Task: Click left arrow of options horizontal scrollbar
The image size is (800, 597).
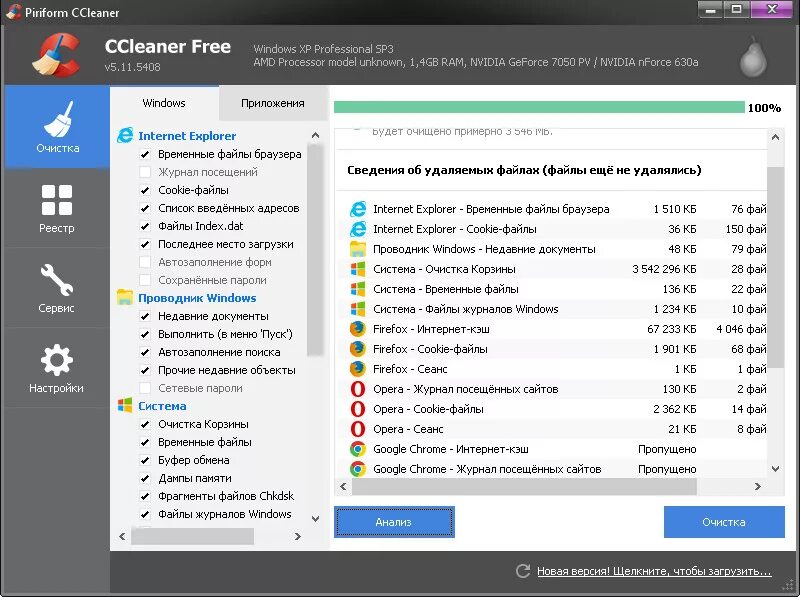Action: click(x=122, y=536)
